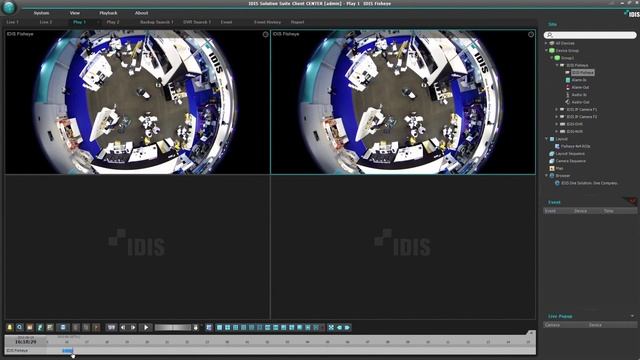Select the Map tree item
Image resolution: width=640 pixels, height=360 pixels.
pos(559,168)
